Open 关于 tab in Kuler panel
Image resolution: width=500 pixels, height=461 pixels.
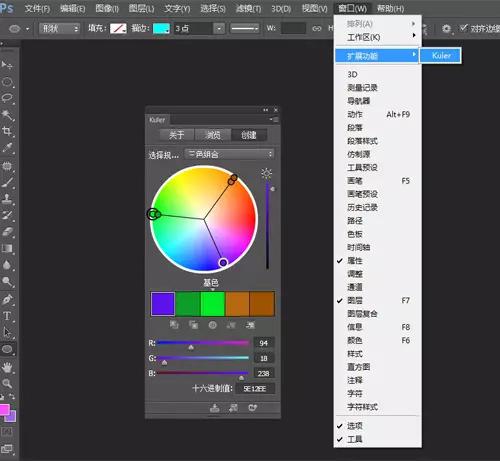point(177,135)
